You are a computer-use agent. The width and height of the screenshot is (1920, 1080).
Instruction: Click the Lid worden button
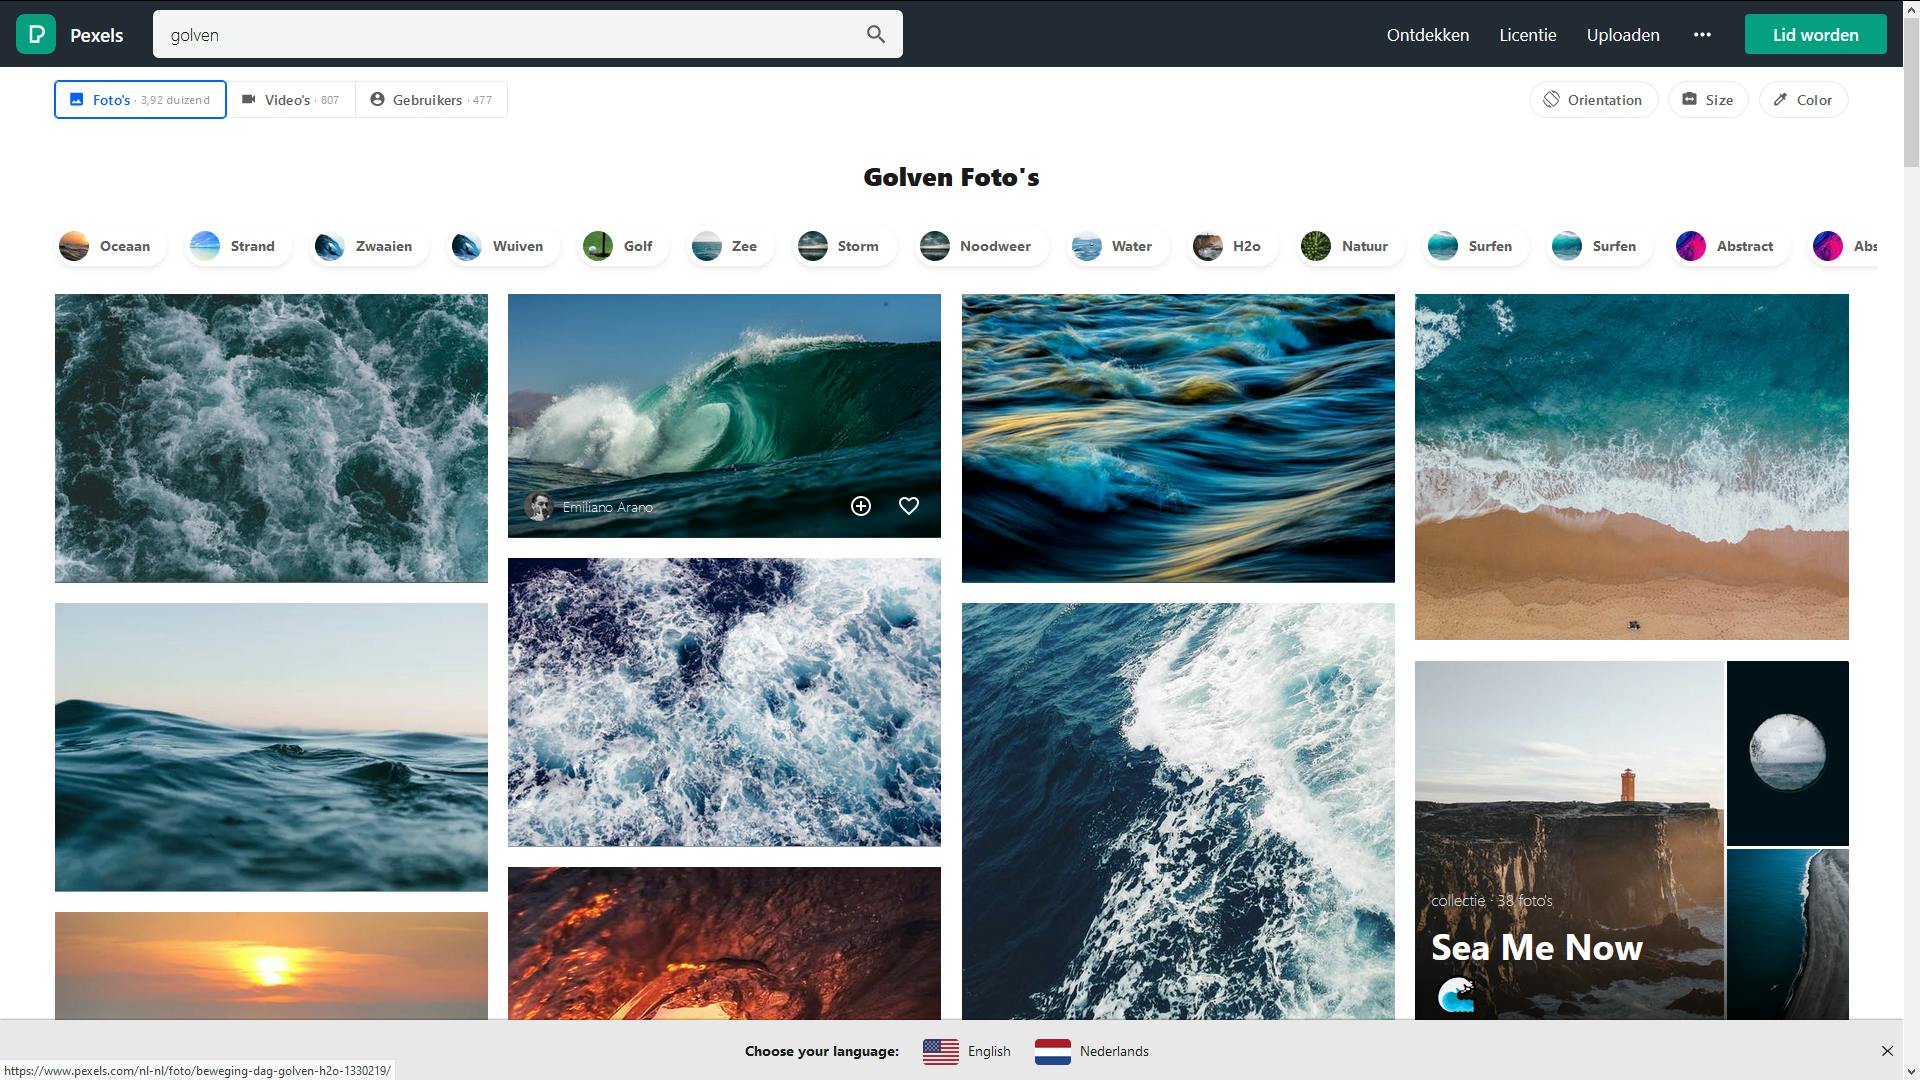pyautogui.click(x=1815, y=35)
